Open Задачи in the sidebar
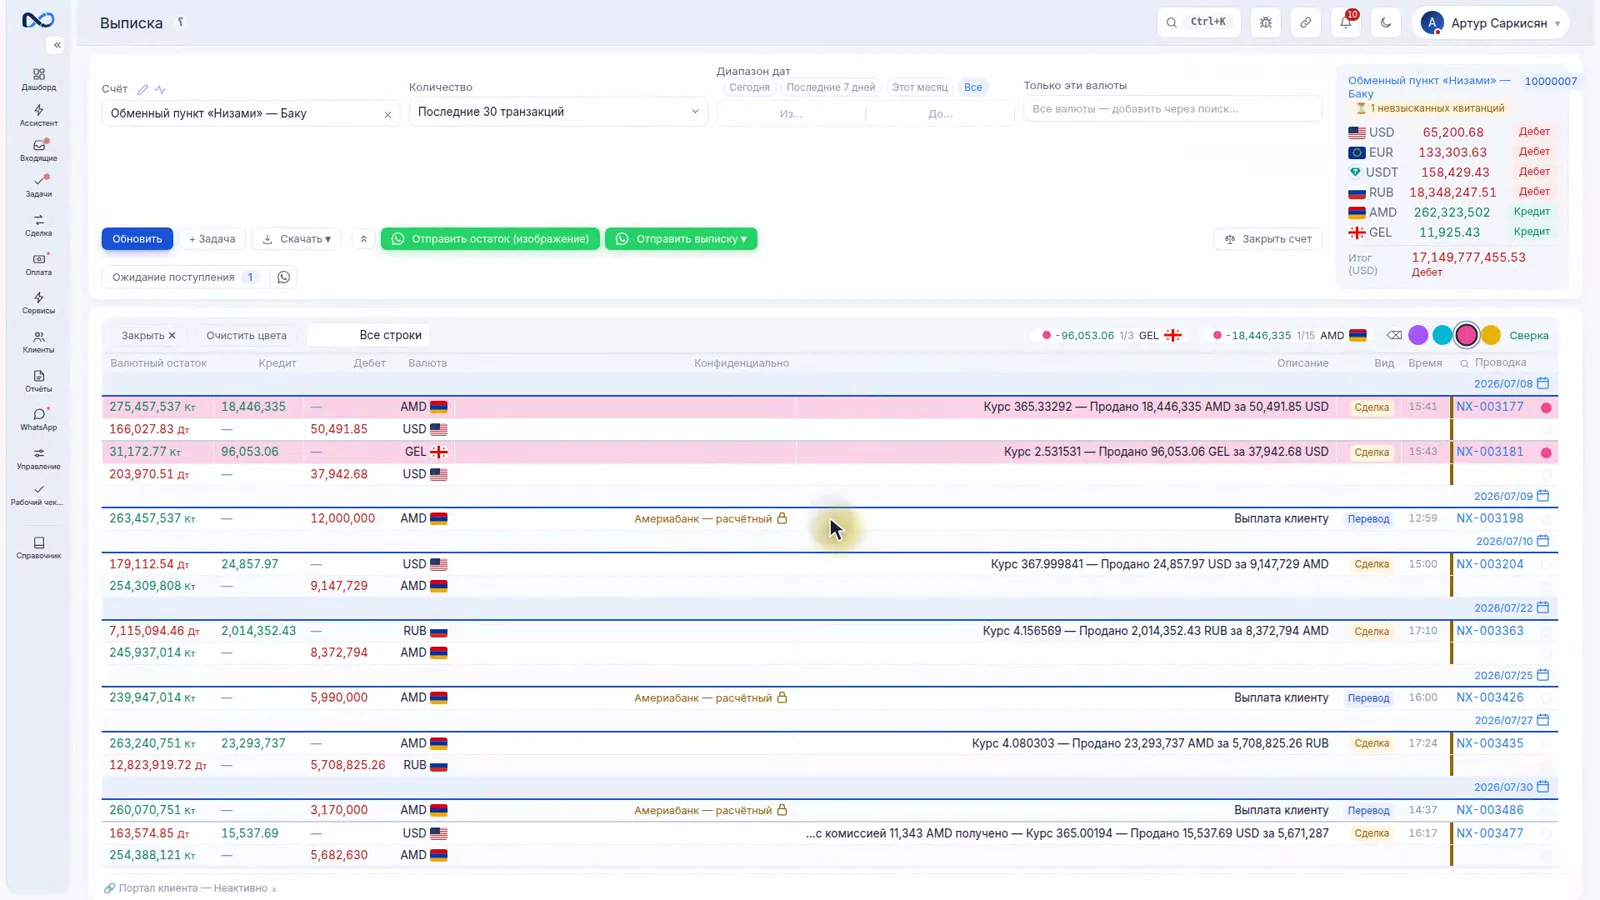The image size is (1600, 900). [x=38, y=186]
